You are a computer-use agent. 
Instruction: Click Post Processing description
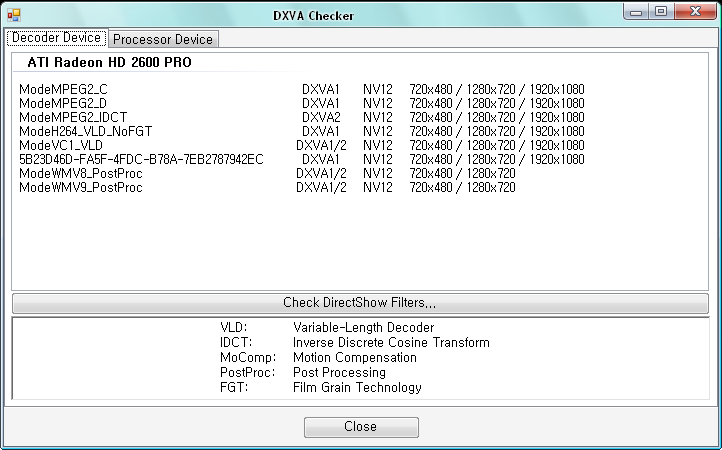339,372
